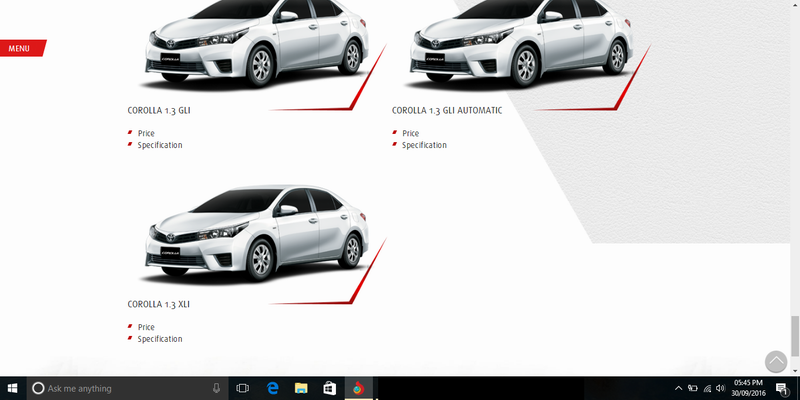This screenshot has height=400, width=800.
Task: Show hidden system tray icons
Action: [x=679, y=388]
